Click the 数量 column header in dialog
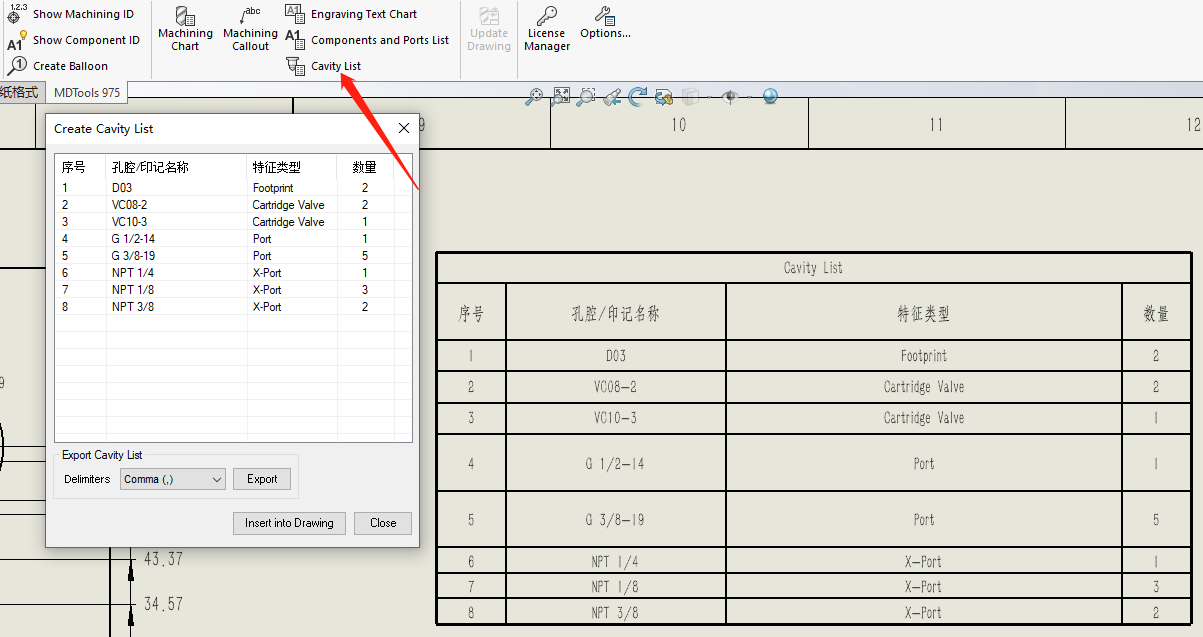 pos(364,167)
